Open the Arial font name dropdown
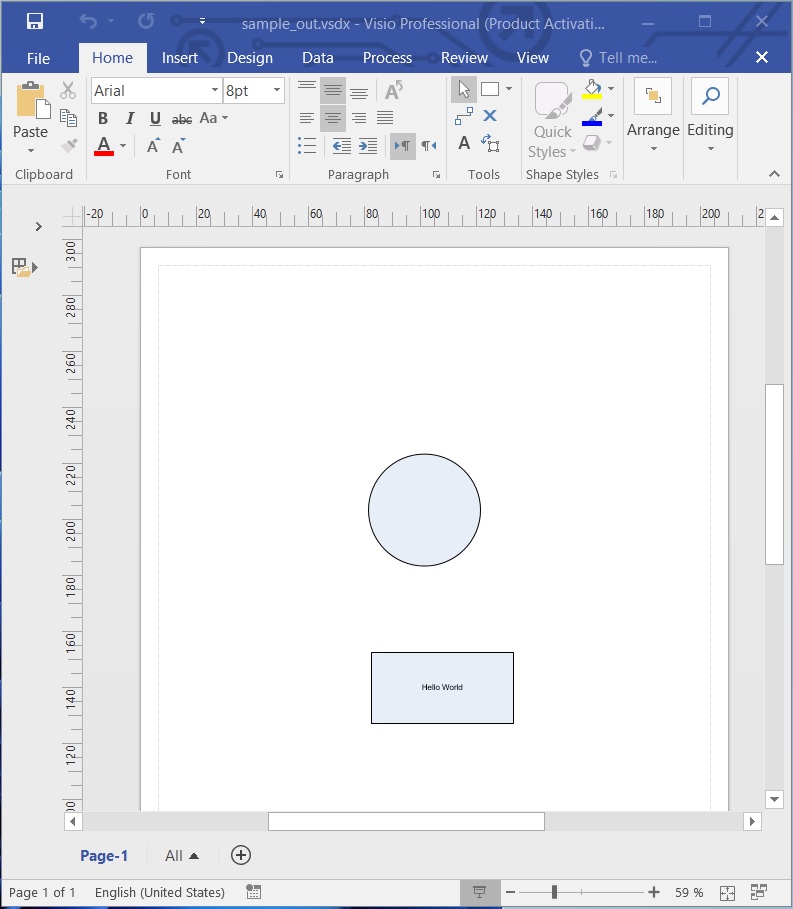The image size is (793, 909). click(214, 91)
